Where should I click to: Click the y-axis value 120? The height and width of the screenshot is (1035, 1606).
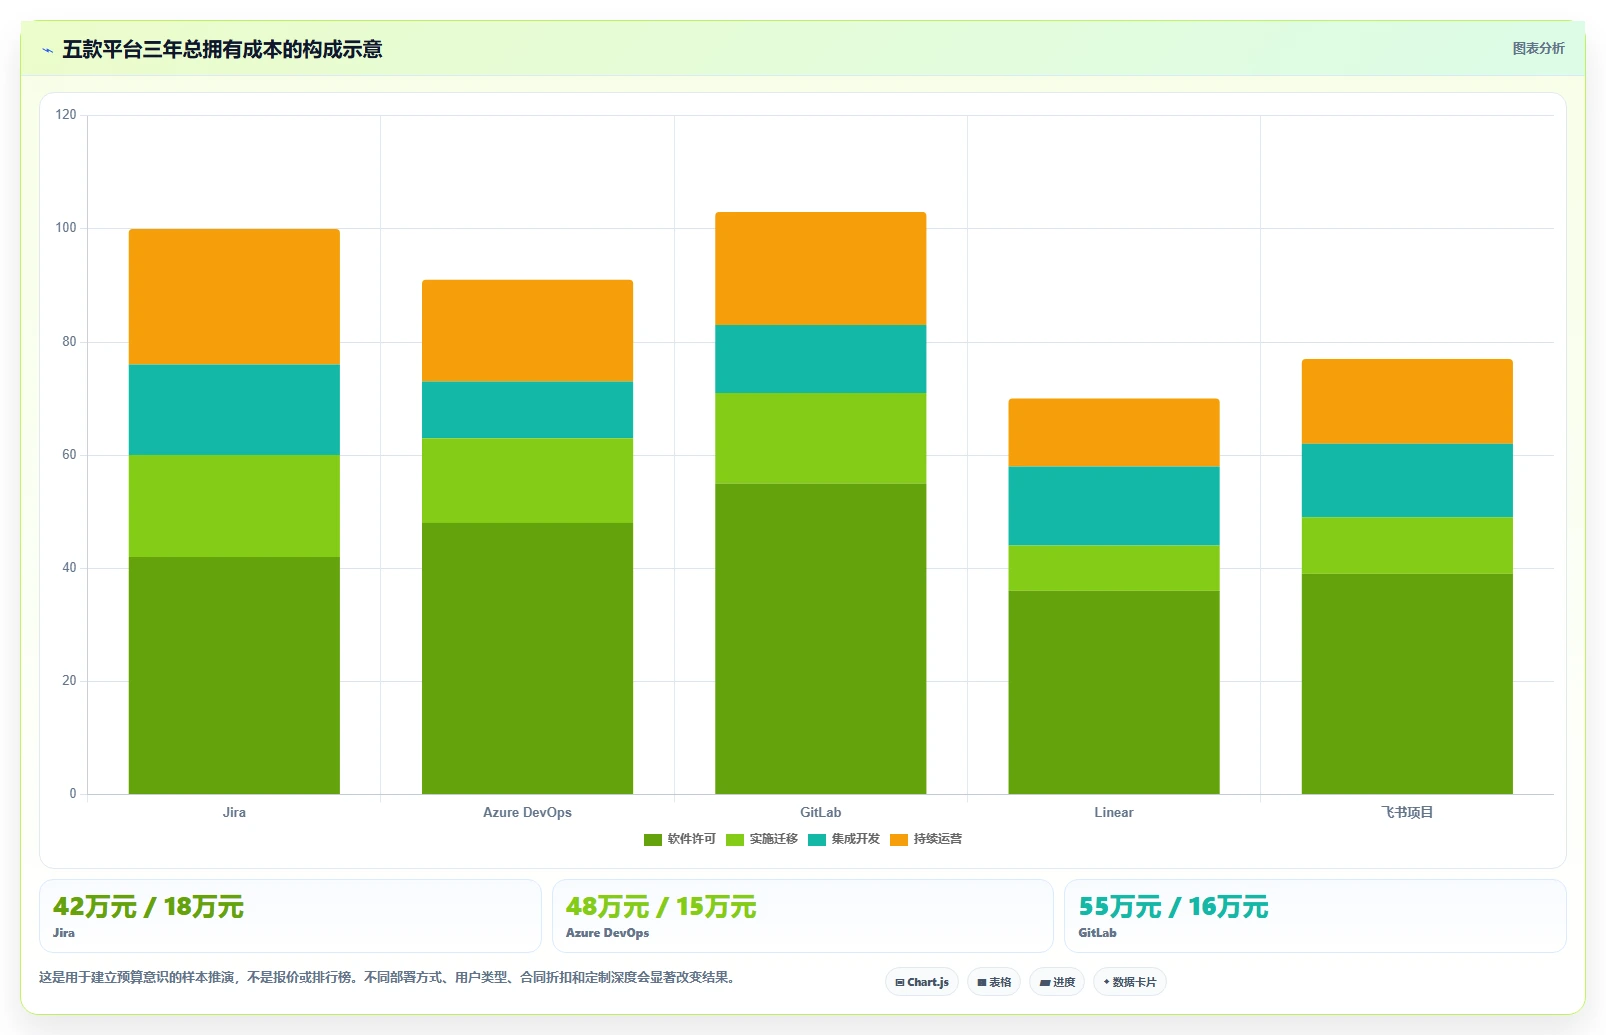(x=66, y=115)
